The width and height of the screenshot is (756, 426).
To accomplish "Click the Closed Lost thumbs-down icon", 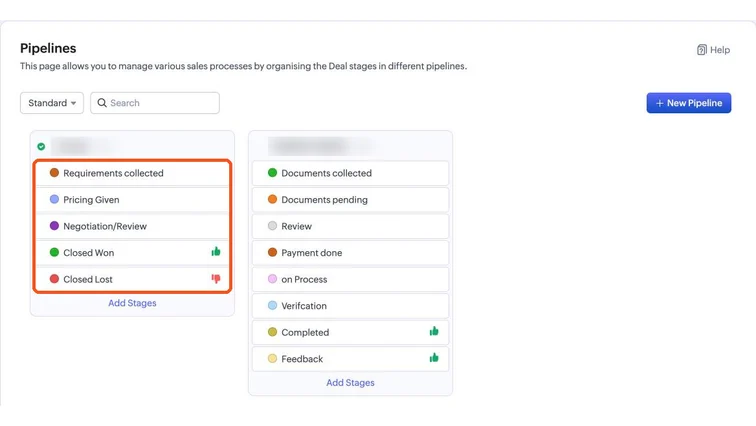I will coord(216,279).
